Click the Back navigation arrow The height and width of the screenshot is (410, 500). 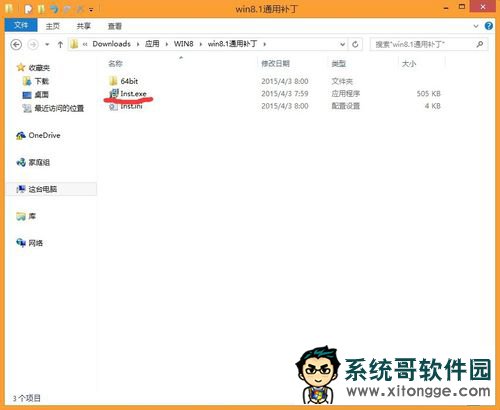(x=16, y=44)
